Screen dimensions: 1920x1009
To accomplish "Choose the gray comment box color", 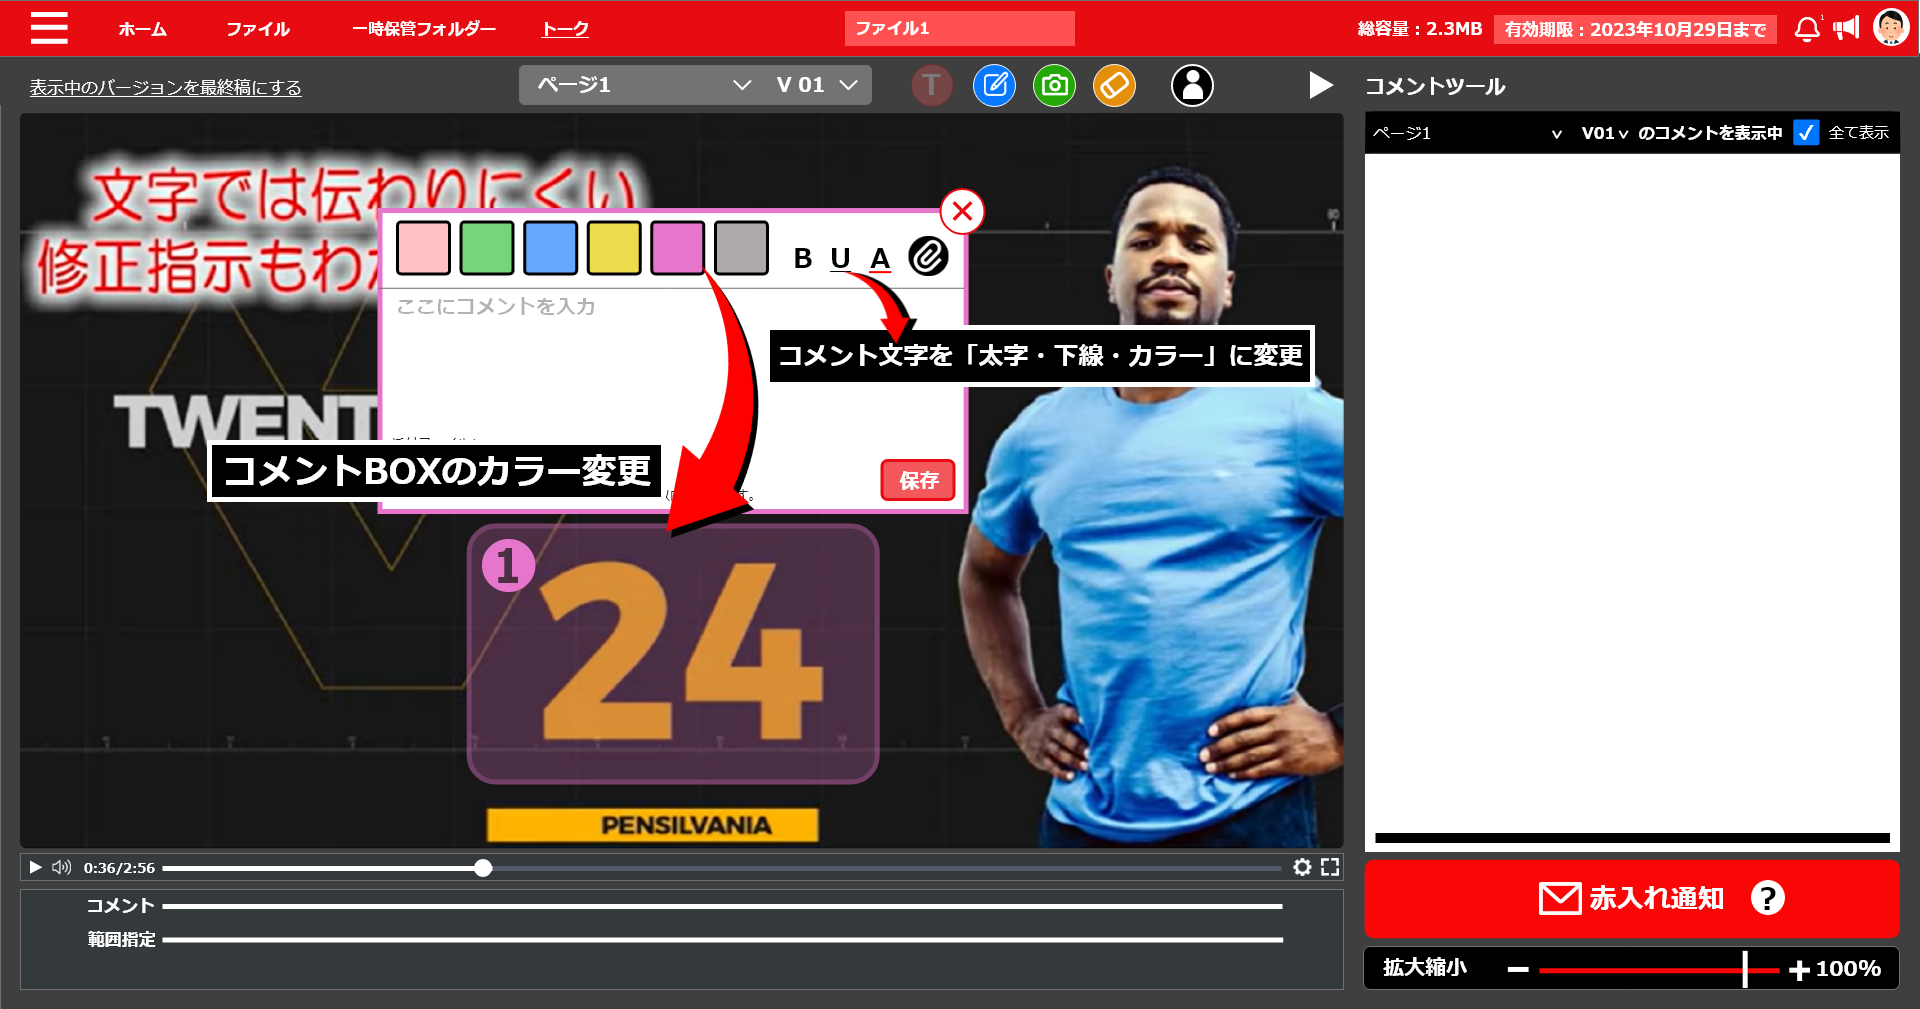I will [742, 248].
